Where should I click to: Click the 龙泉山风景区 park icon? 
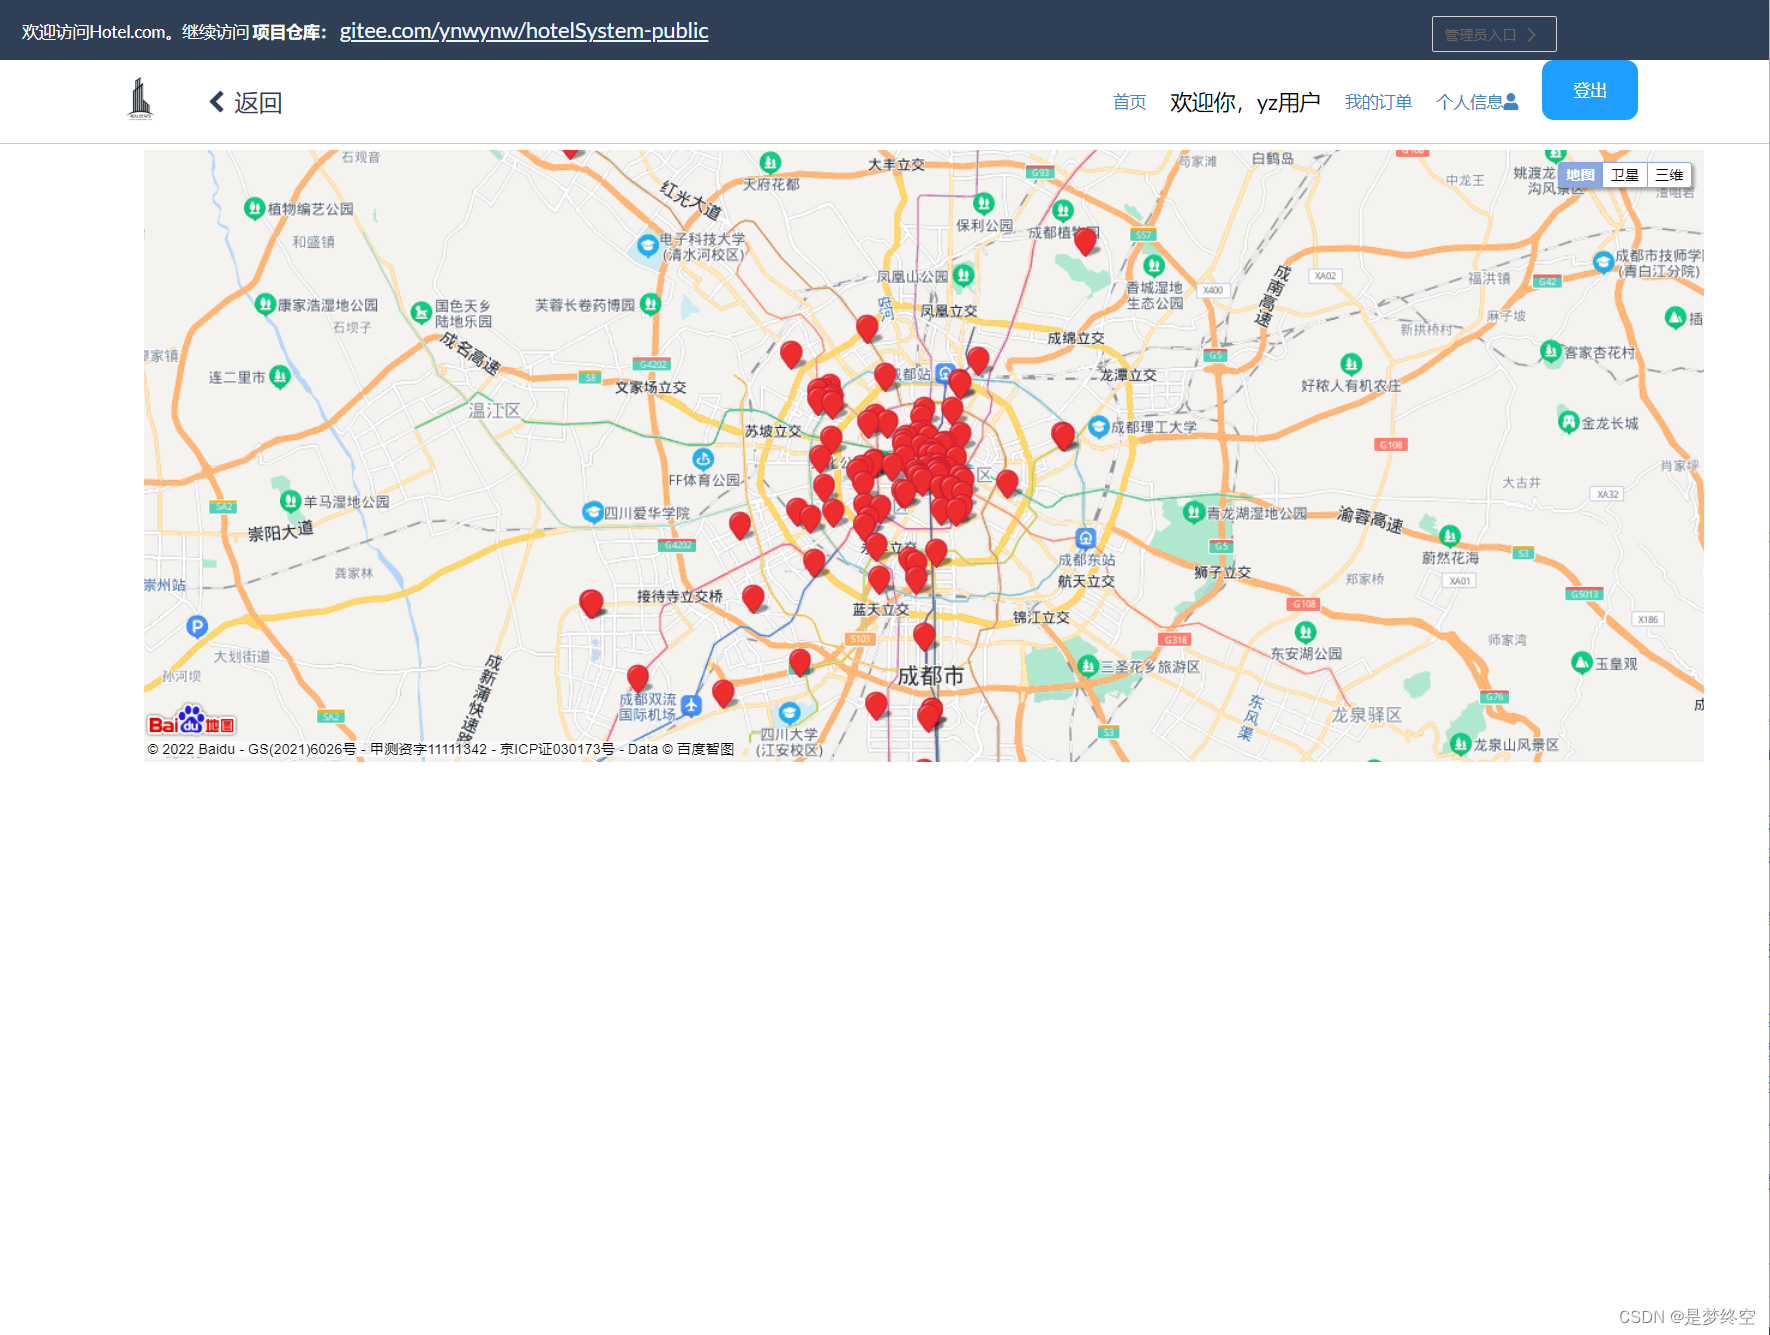(x=1460, y=744)
